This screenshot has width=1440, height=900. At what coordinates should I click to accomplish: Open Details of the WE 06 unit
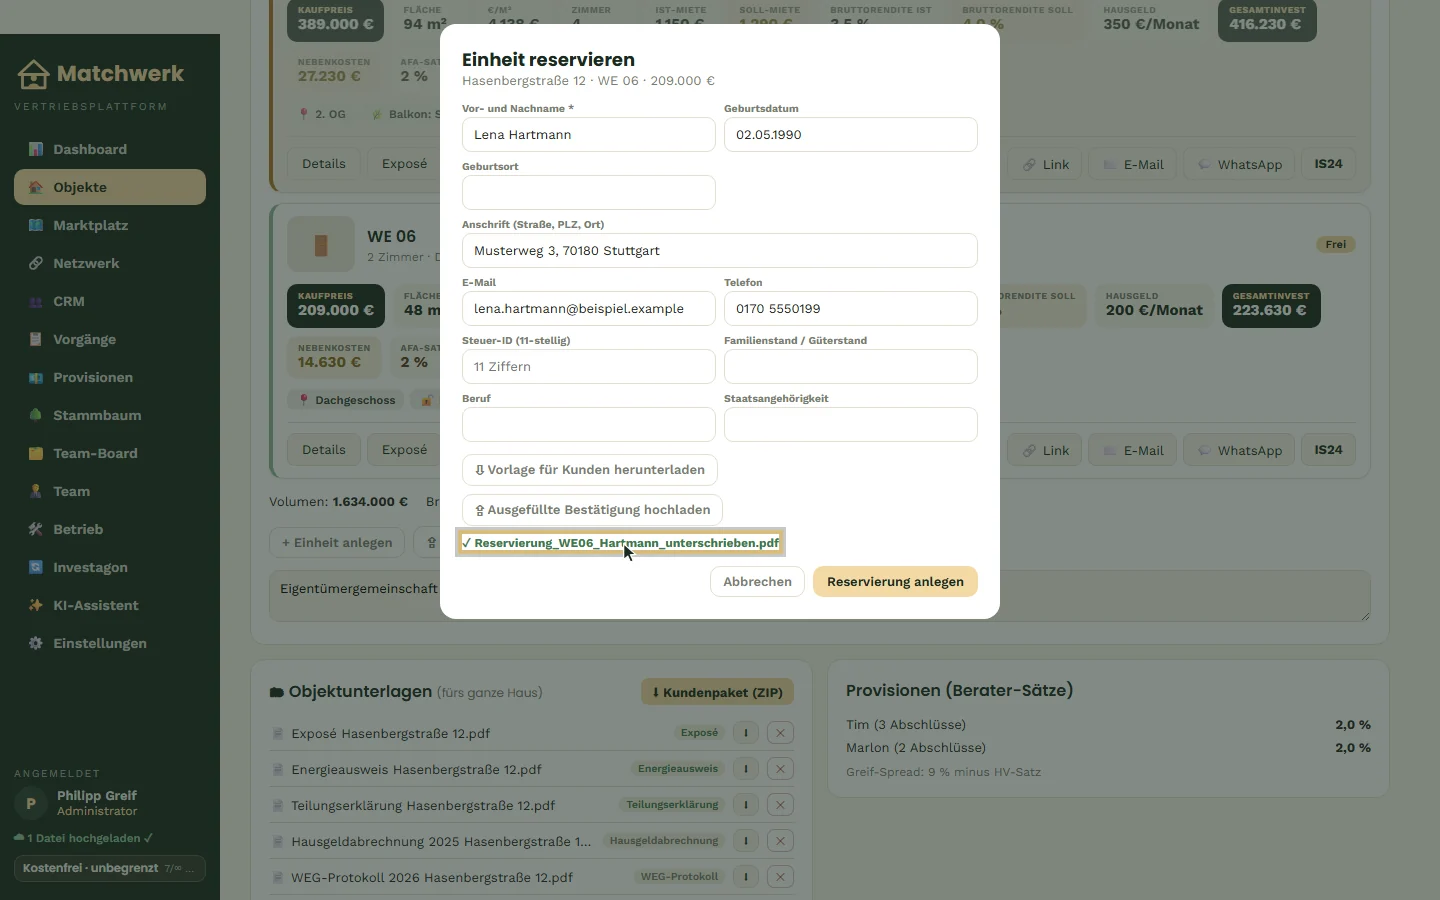click(x=324, y=450)
